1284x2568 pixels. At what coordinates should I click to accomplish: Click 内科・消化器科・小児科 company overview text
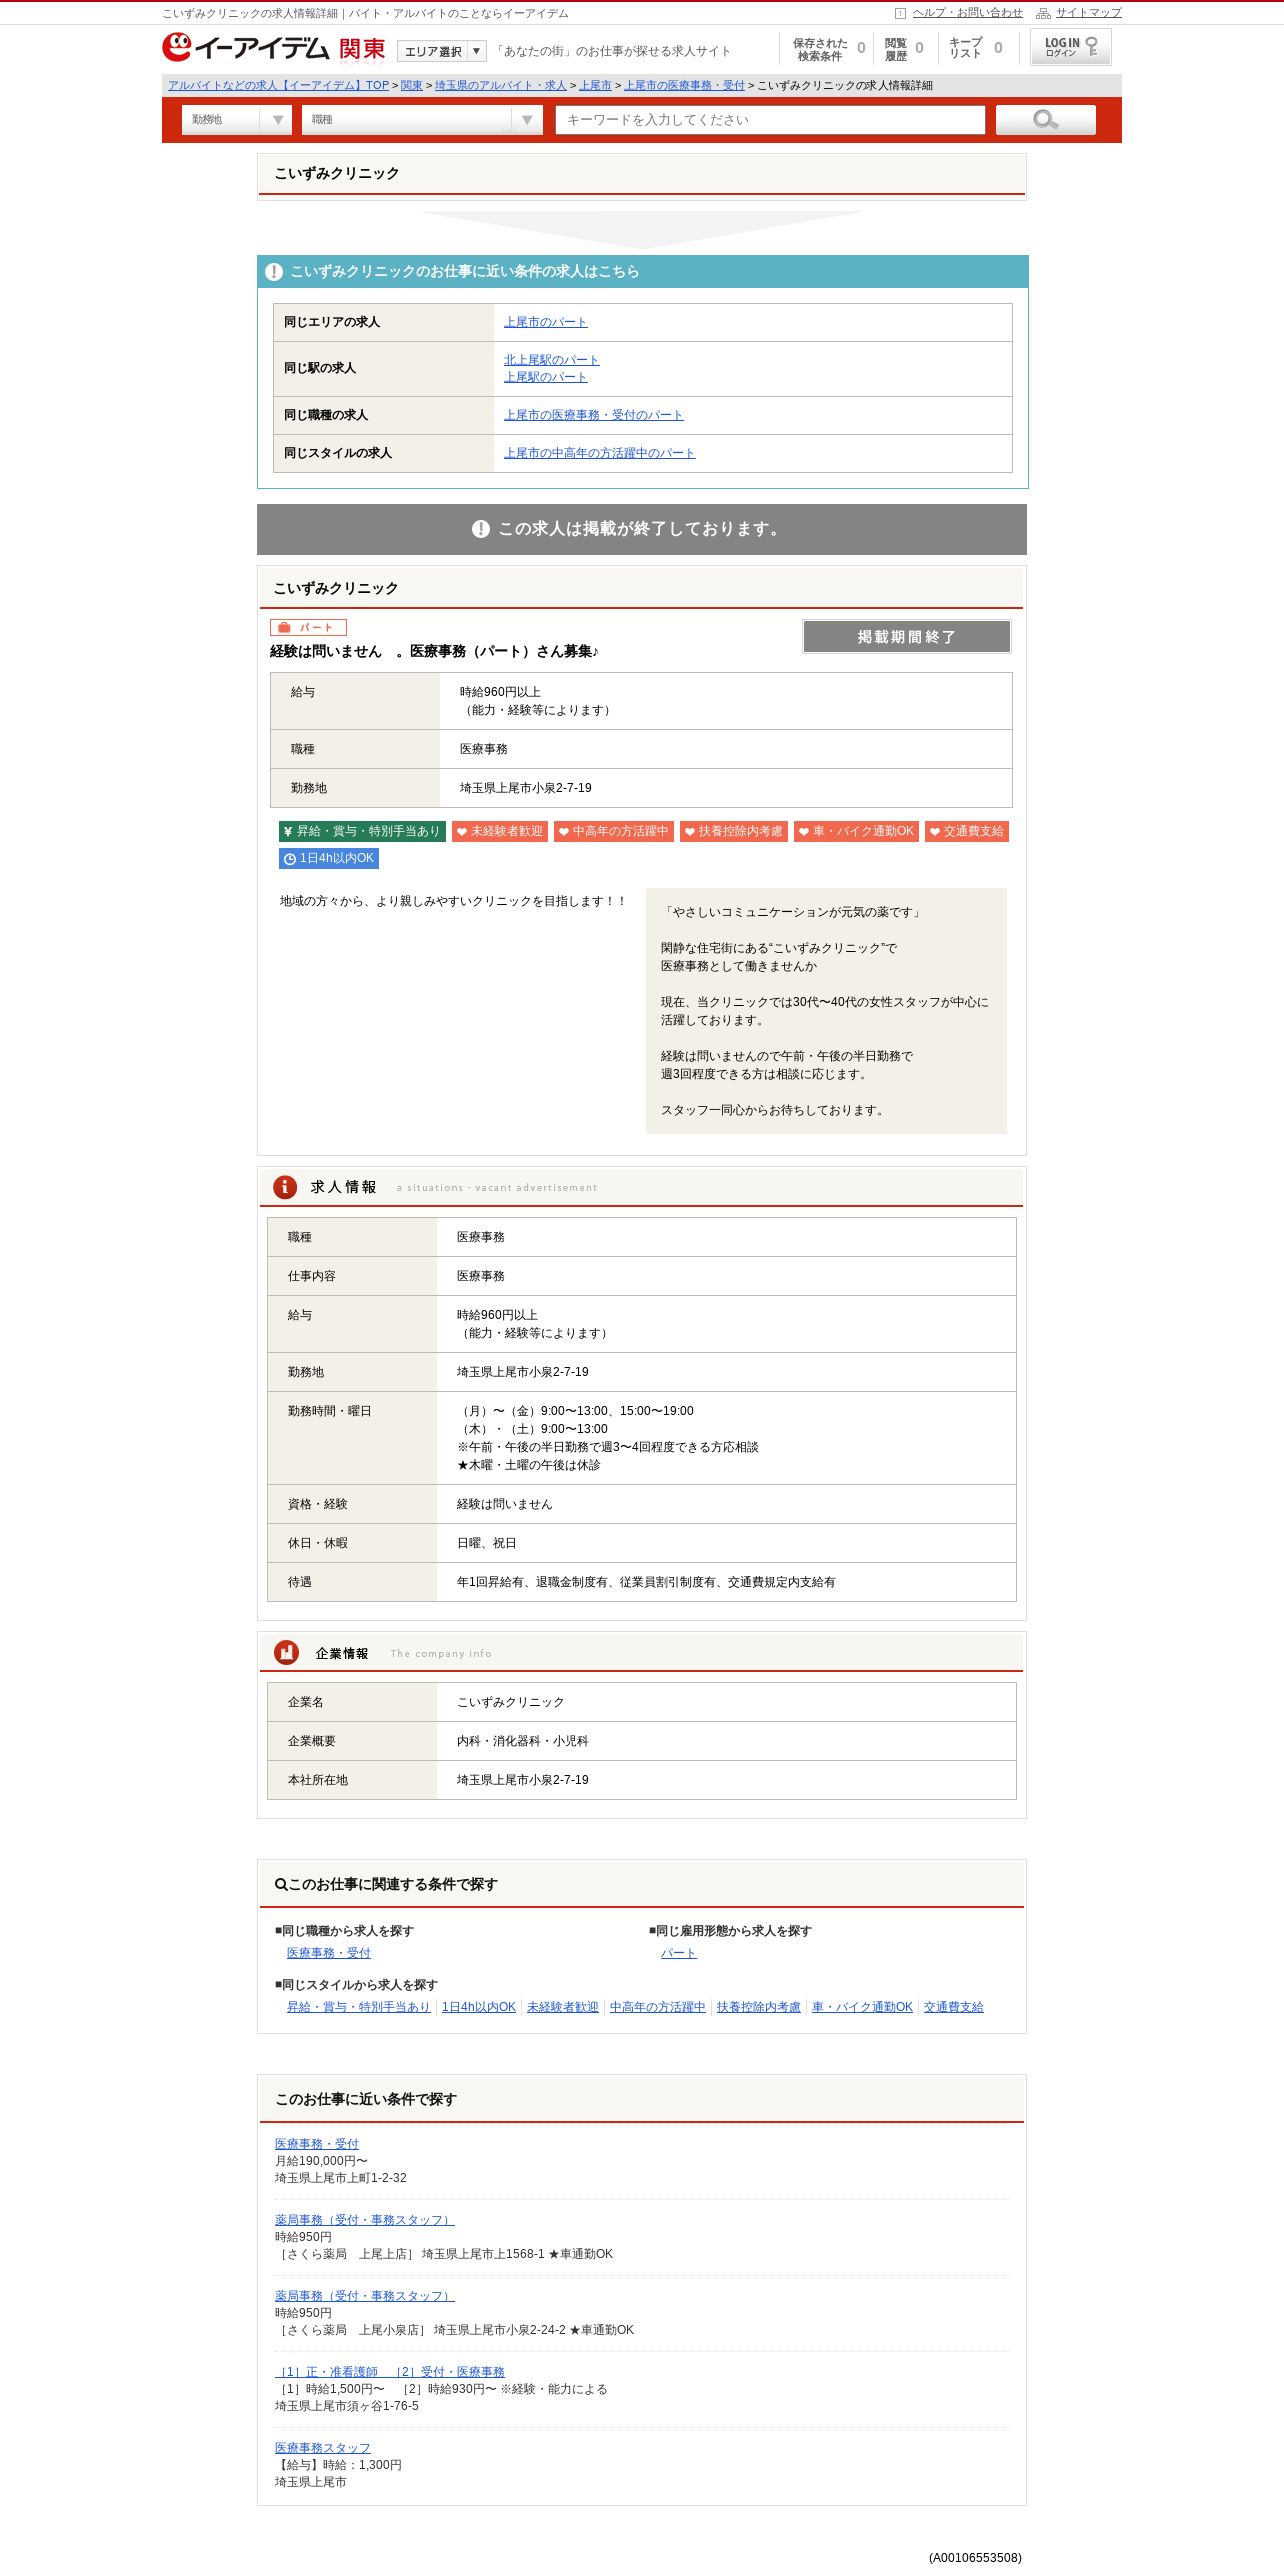click(523, 1741)
